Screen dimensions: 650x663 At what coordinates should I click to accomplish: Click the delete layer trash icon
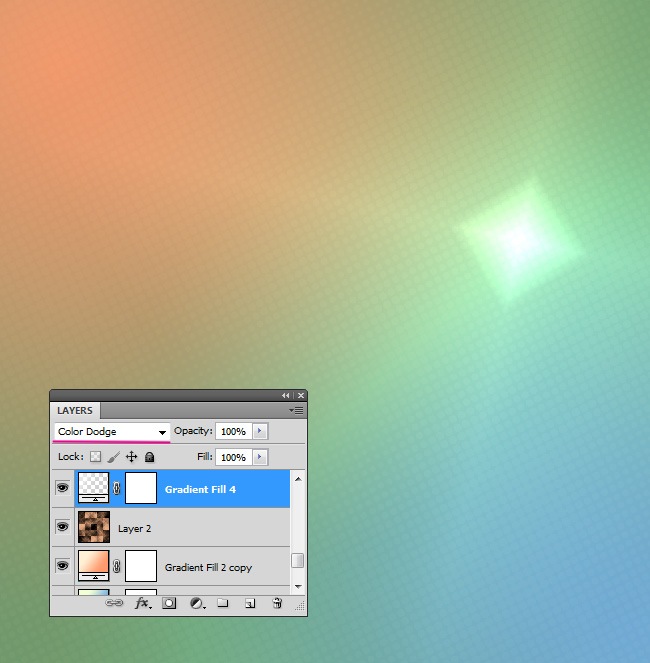(277, 603)
